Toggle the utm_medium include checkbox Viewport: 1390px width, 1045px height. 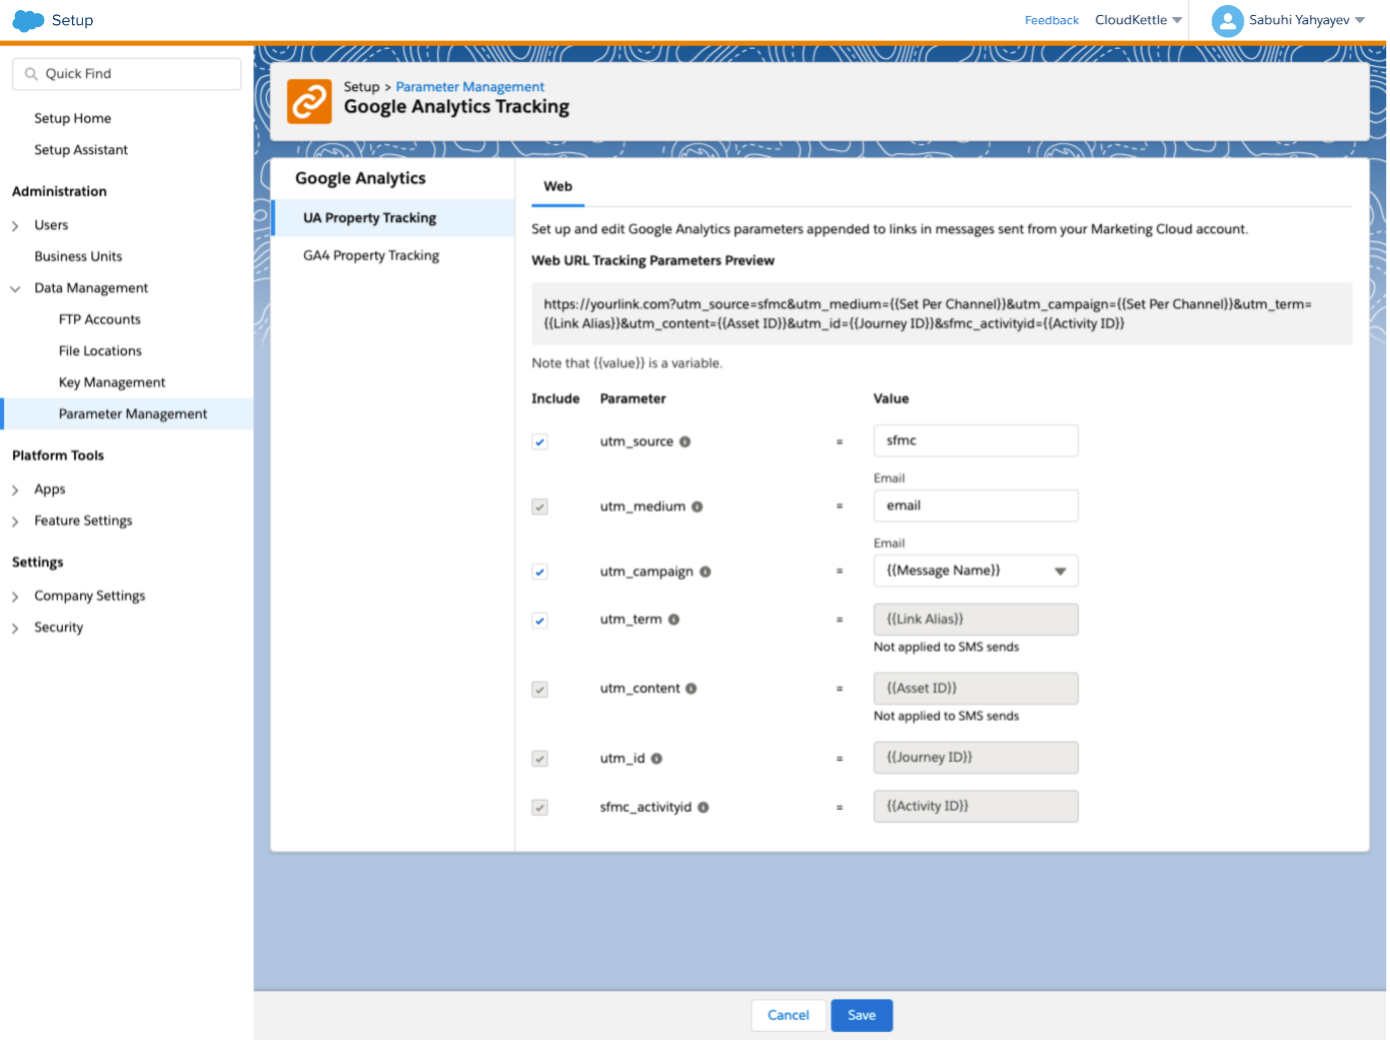[x=540, y=507]
